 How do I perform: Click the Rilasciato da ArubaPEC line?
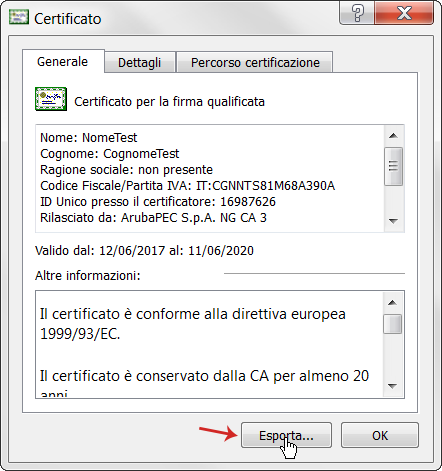153,218
